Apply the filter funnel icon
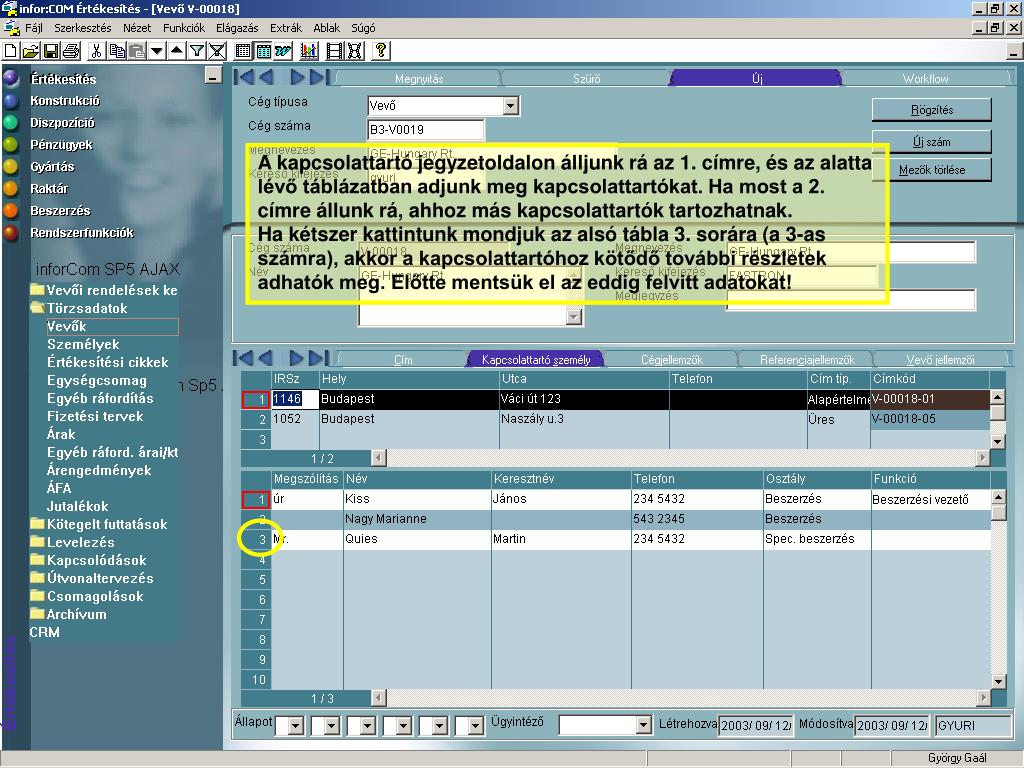 [x=197, y=51]
